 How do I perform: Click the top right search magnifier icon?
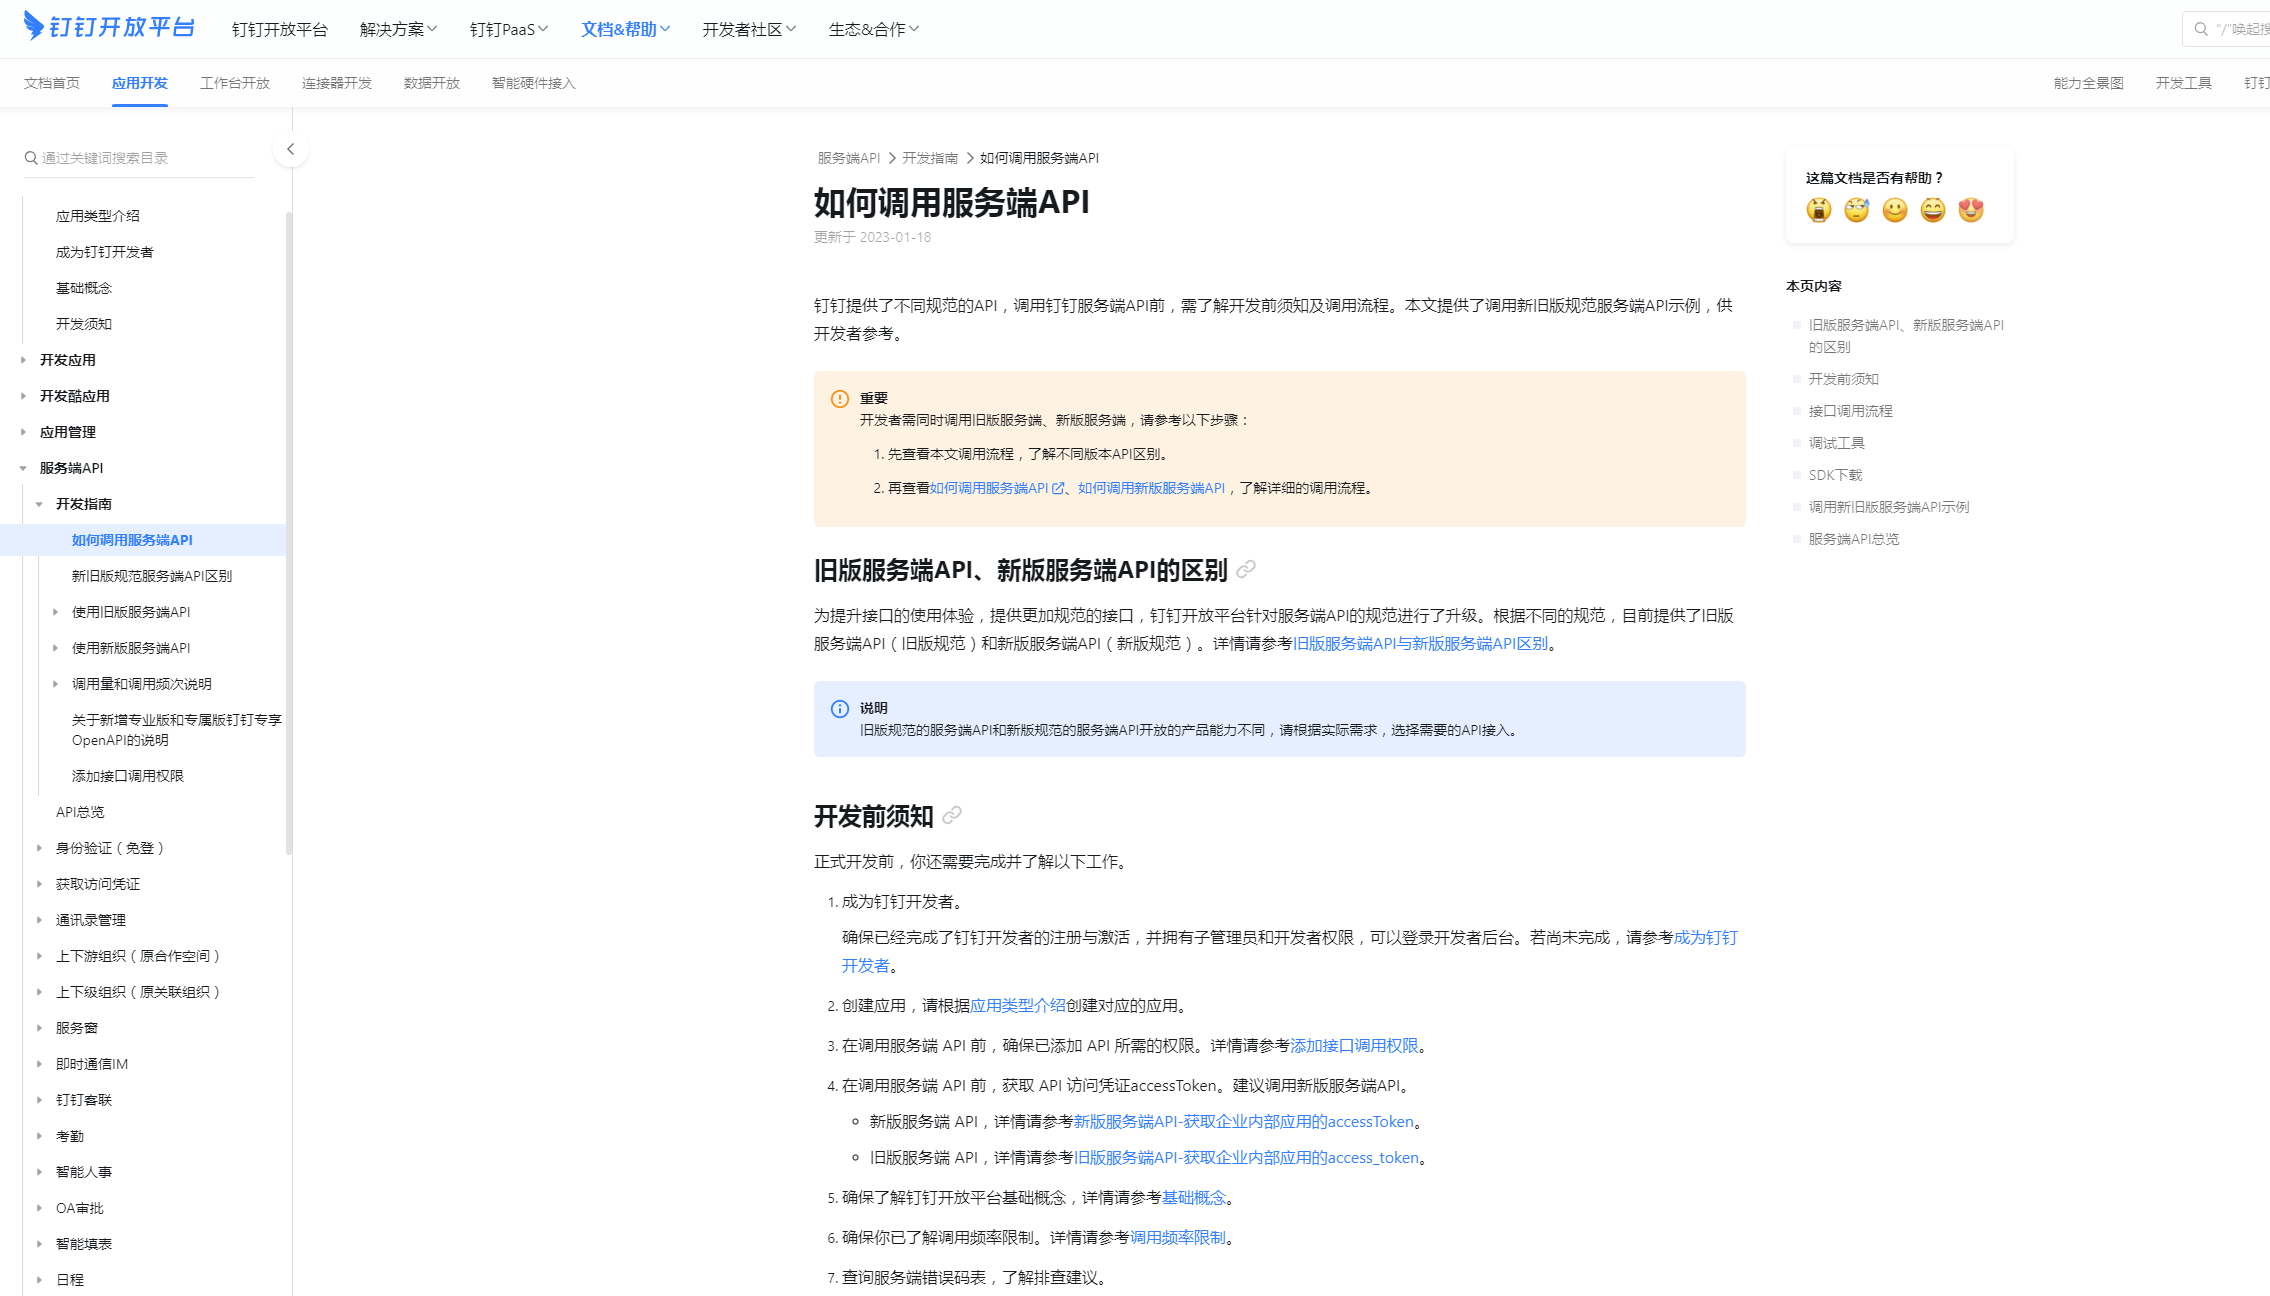pos(2200,29)
